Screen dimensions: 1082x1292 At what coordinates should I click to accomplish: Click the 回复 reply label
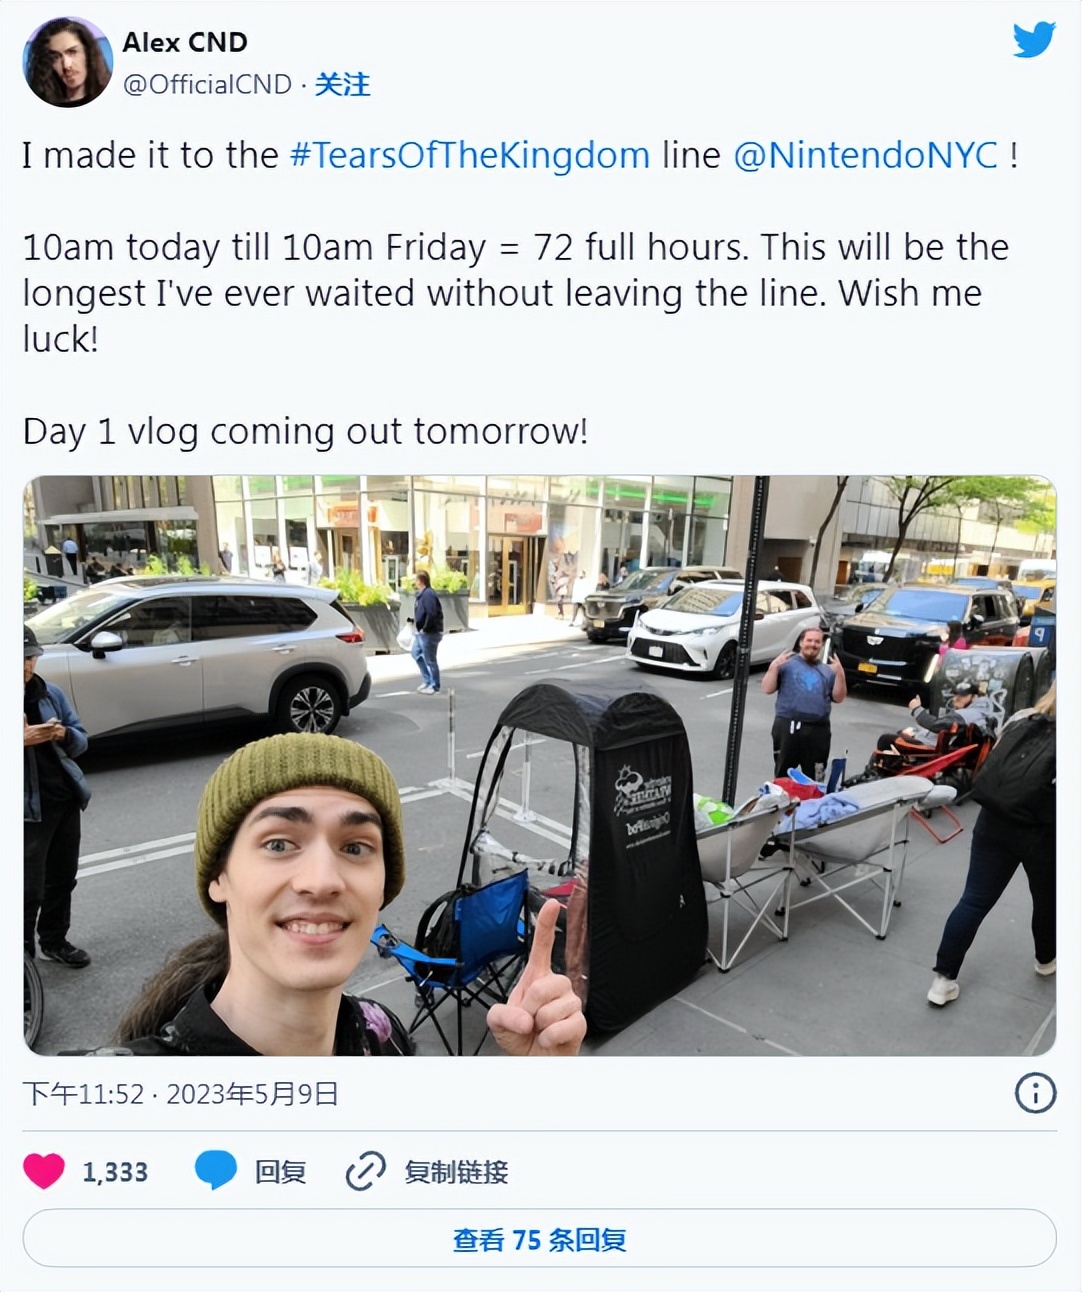(280, 1171)
